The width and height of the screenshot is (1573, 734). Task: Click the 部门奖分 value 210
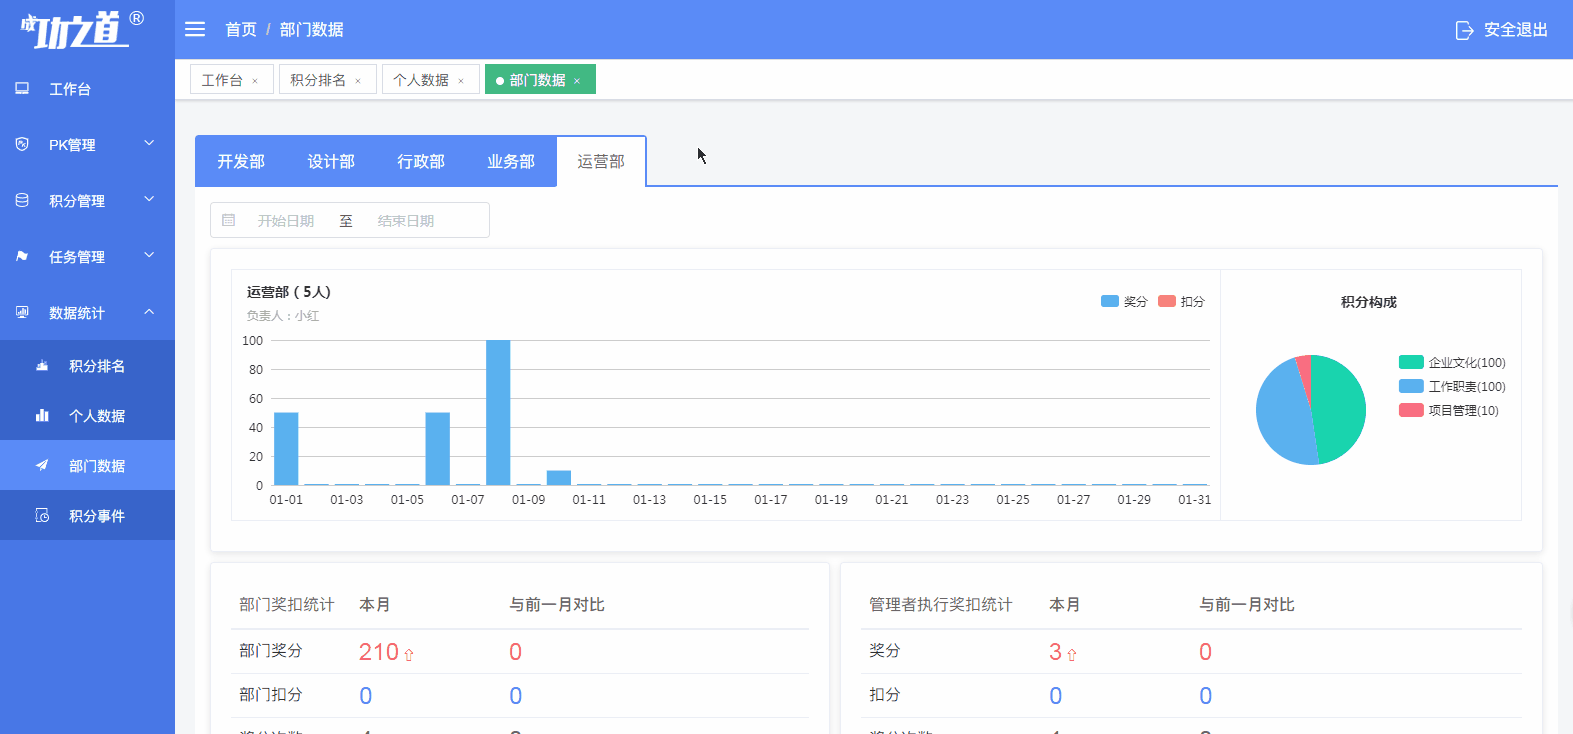(x=379, y=652)
